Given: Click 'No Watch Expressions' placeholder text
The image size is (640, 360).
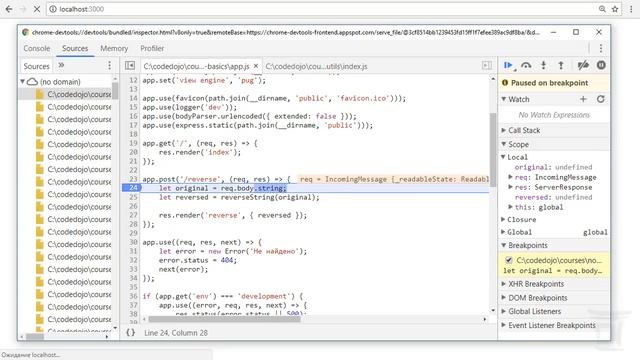Looking at the screenshot, I should 554,115.
